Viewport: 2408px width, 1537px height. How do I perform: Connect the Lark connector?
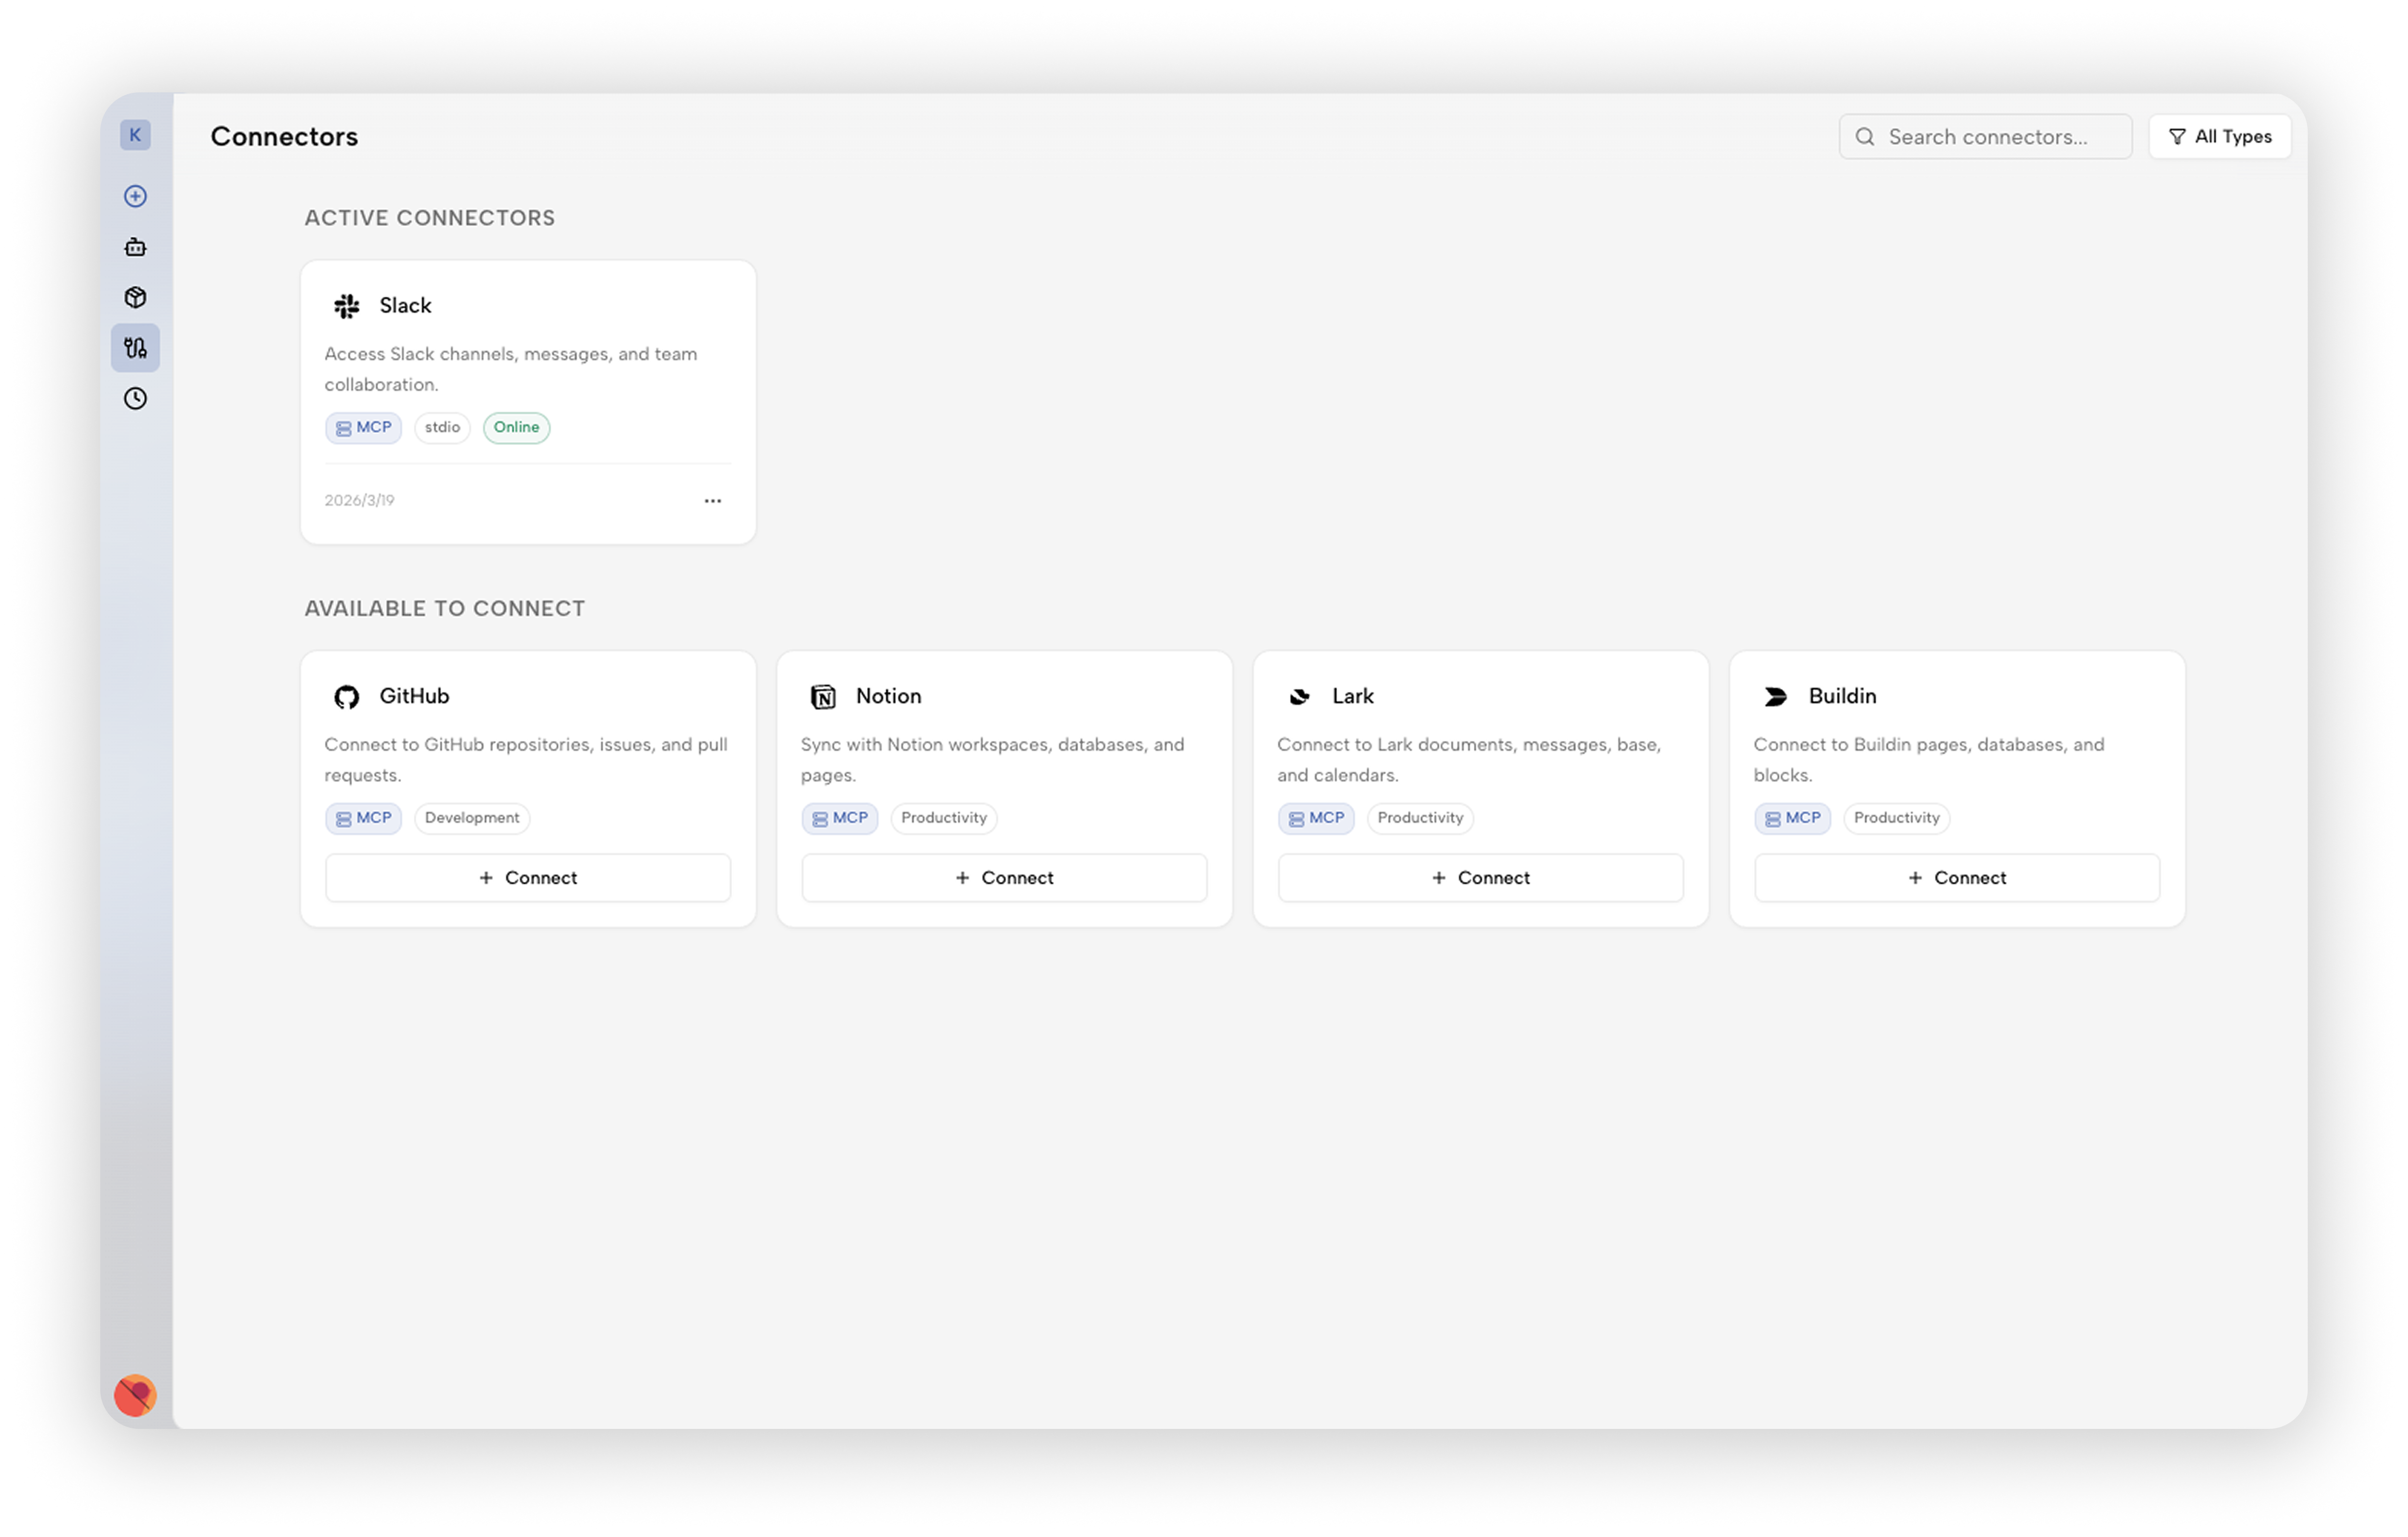(x=1481, y=878)
